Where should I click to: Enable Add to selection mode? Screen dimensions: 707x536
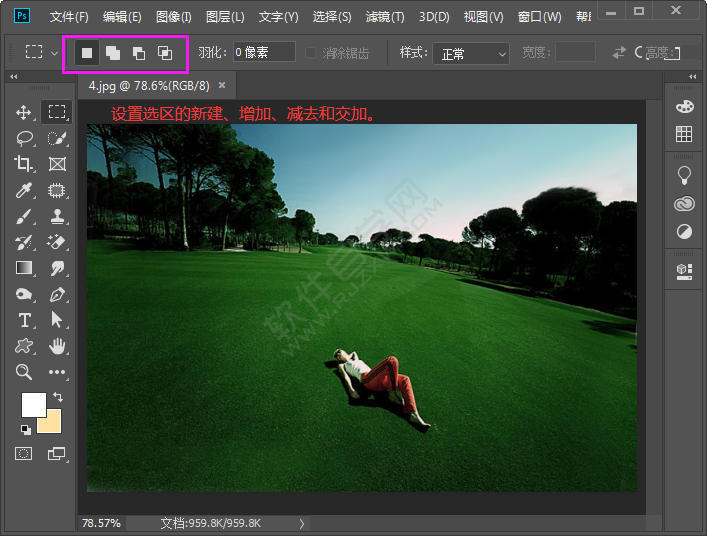[x=113, y=52]
